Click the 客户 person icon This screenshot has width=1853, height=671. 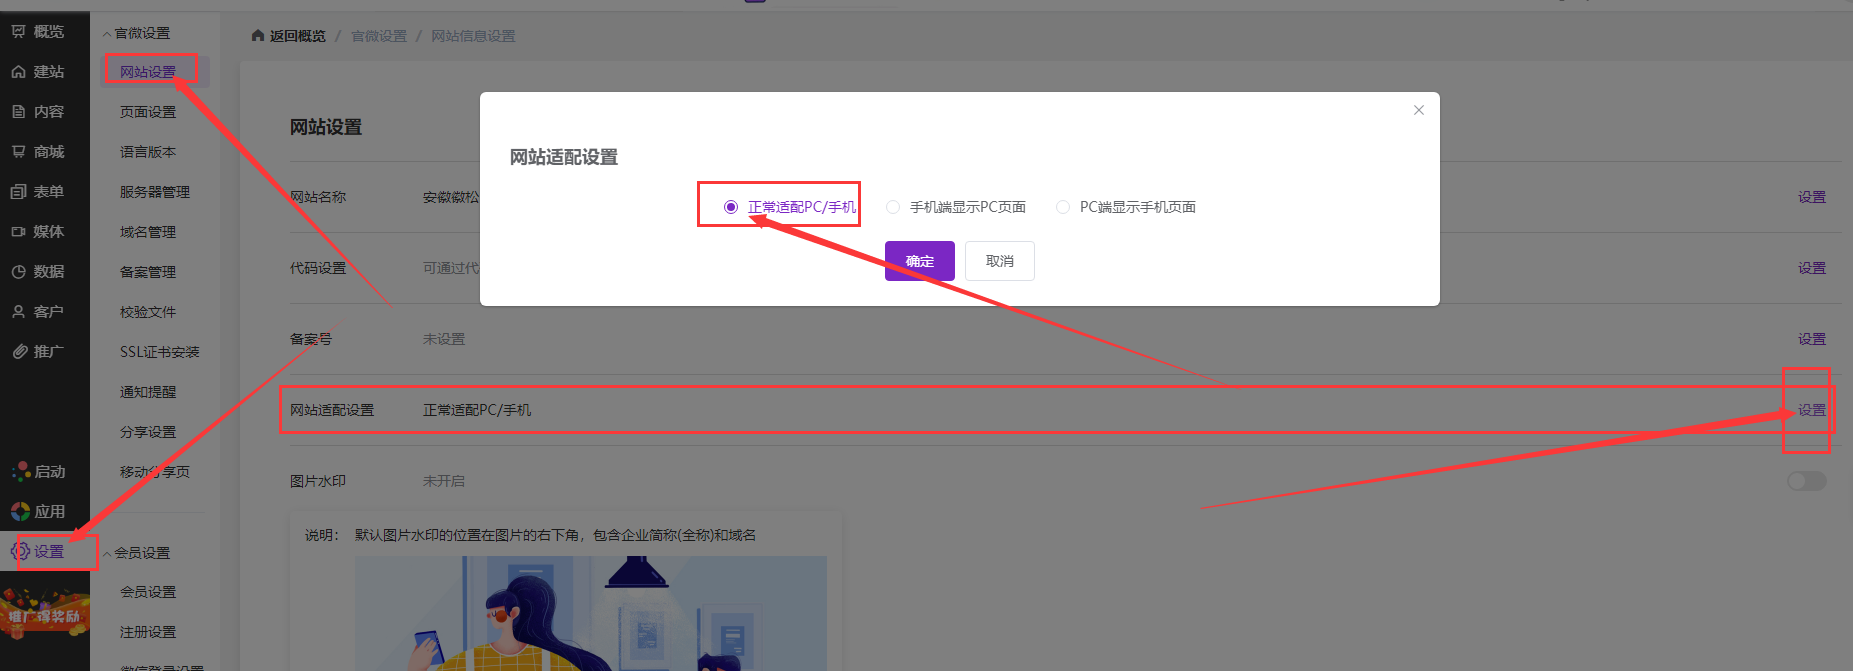click(x=19, y=312)
